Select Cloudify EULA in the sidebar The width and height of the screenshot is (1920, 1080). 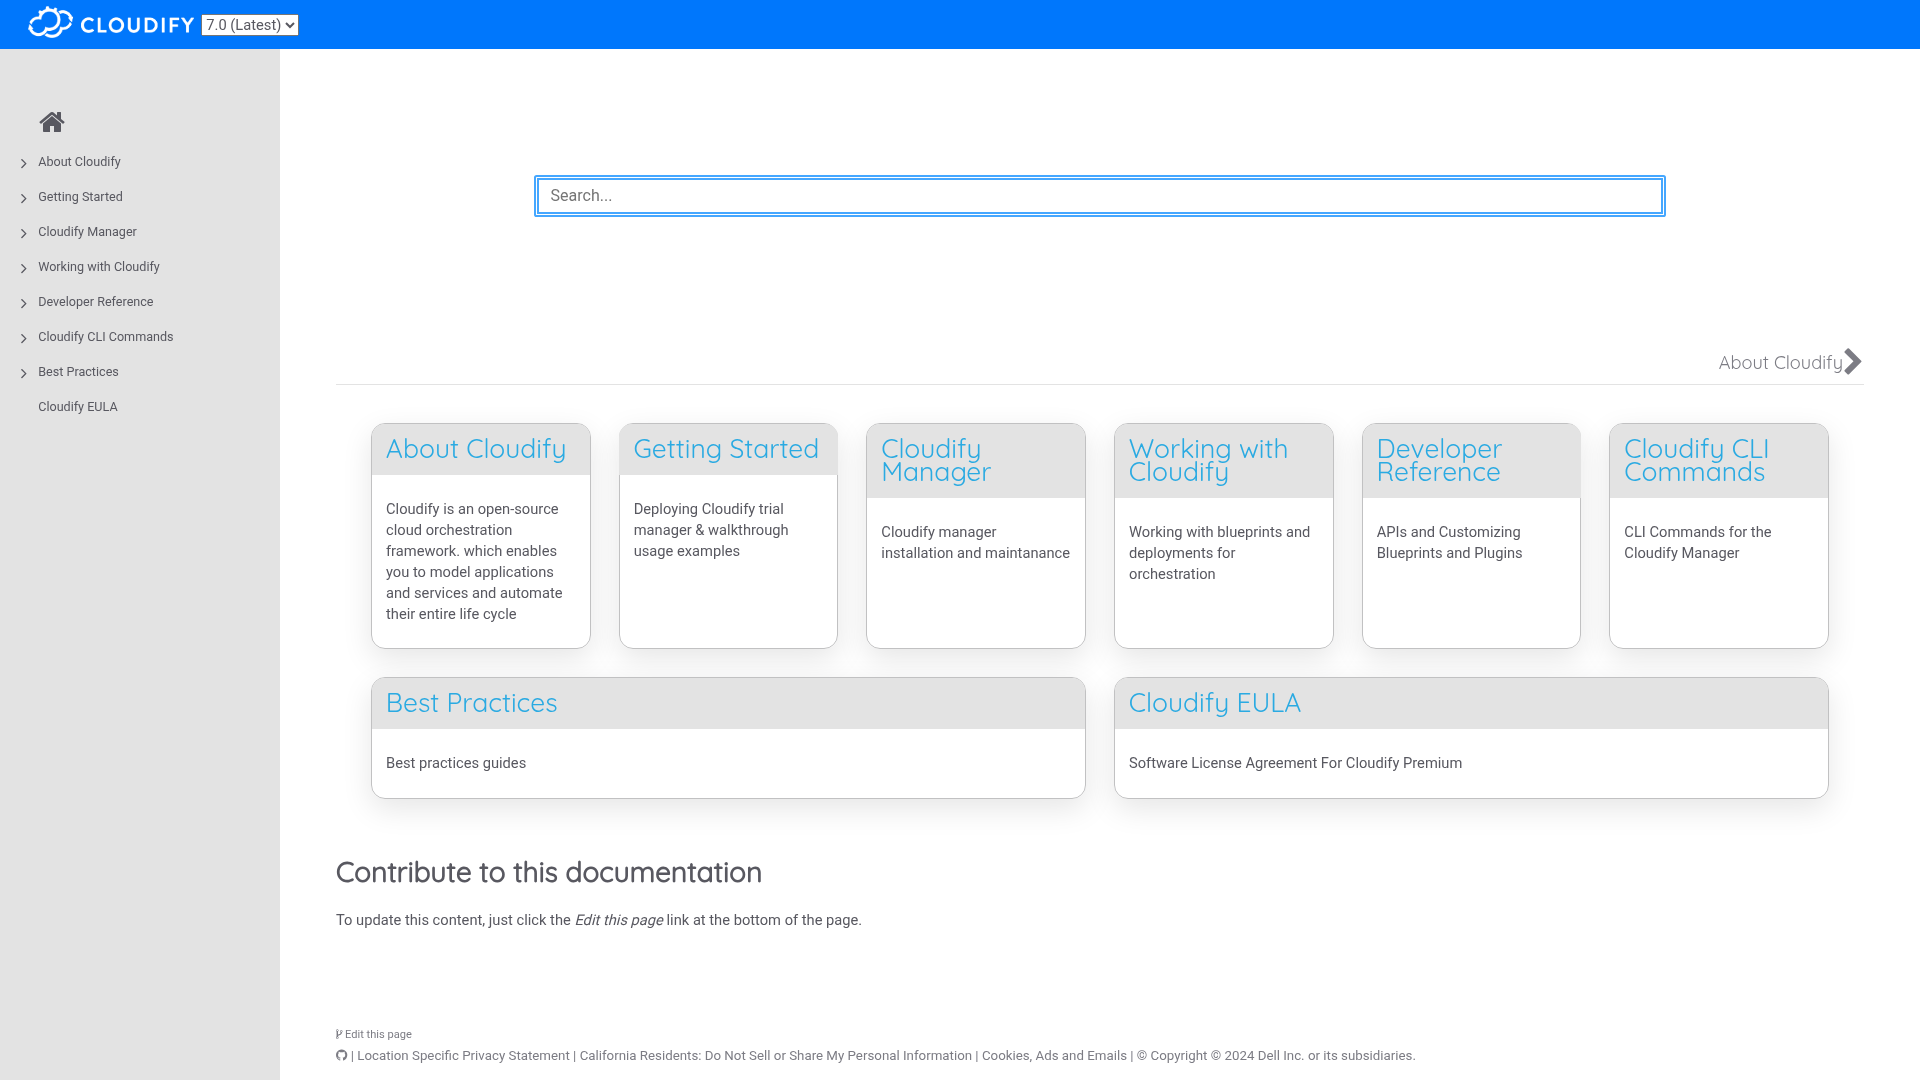click(77, 406)
